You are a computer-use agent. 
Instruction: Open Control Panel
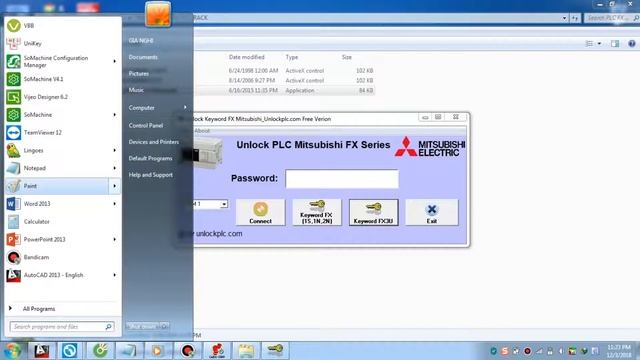pyautogui.click(x=146, y=125)
